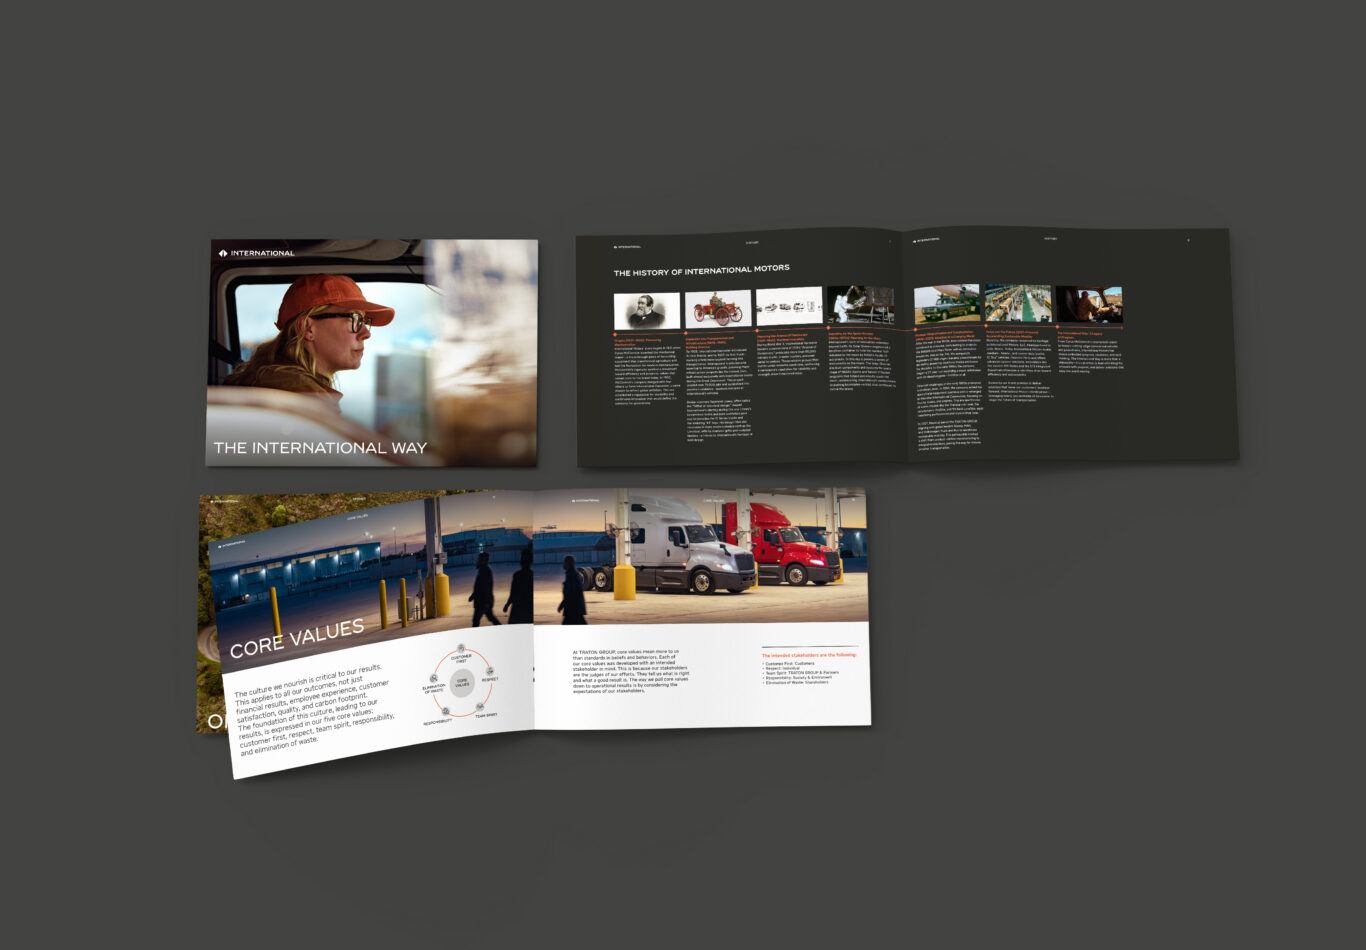Click the large "CORE VALUES" heading
This screenshot has height=950, width=1366.
(x=297, y=638)
